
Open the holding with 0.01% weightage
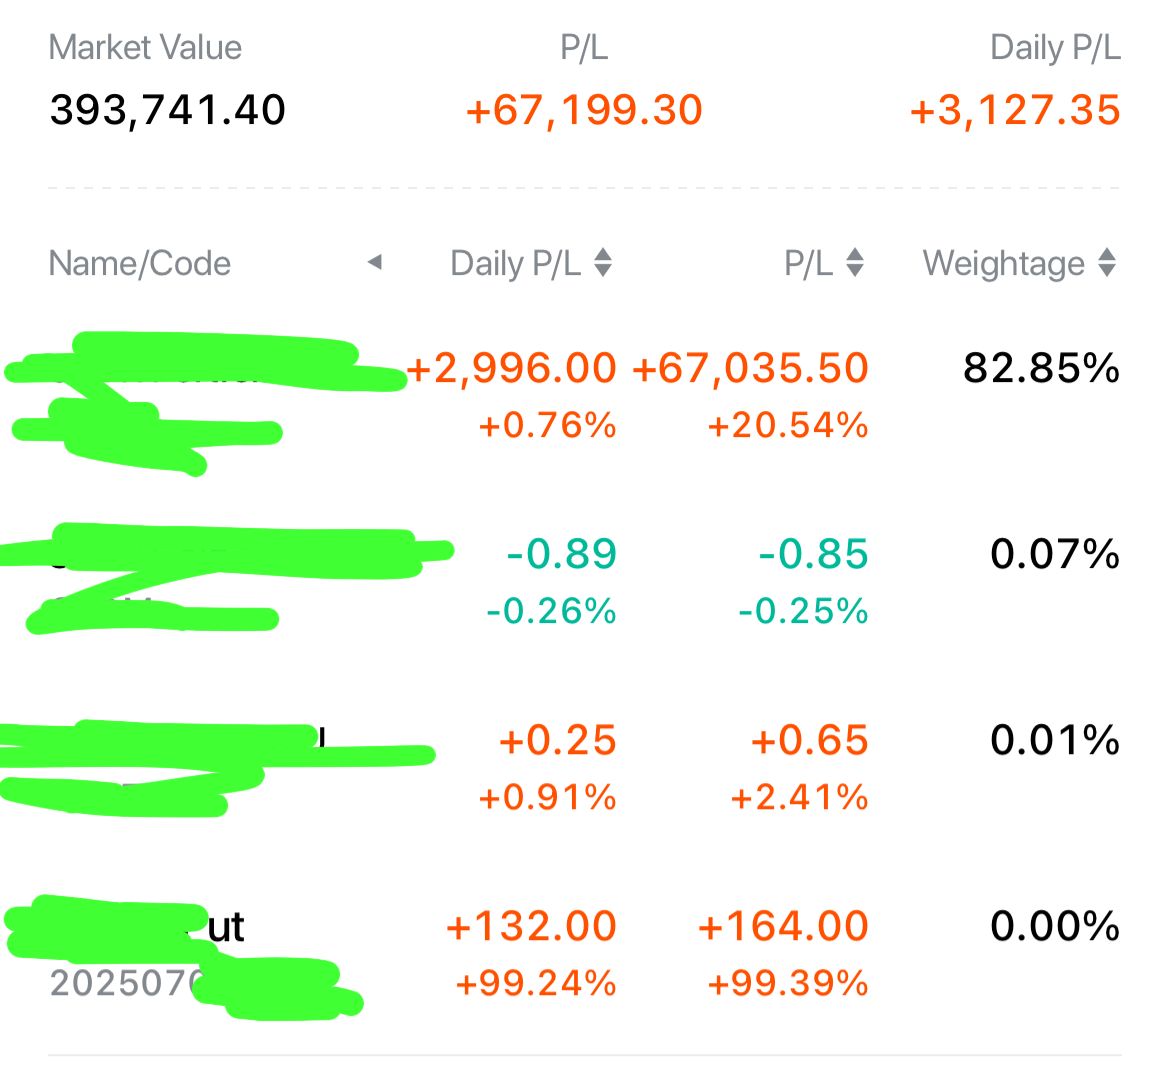tap(585, 768)
